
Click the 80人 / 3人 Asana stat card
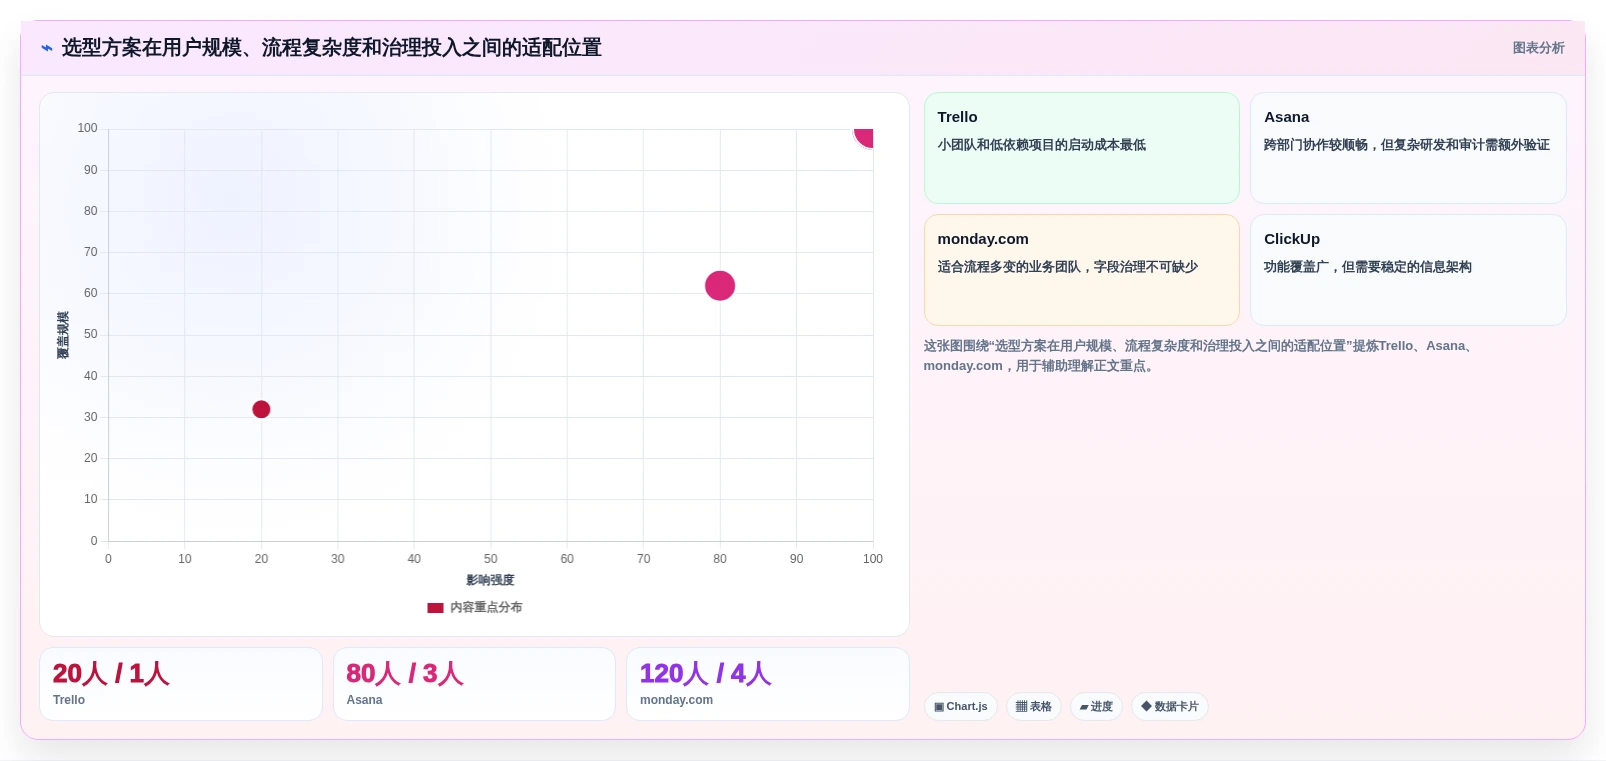click(x=474, y=684)
